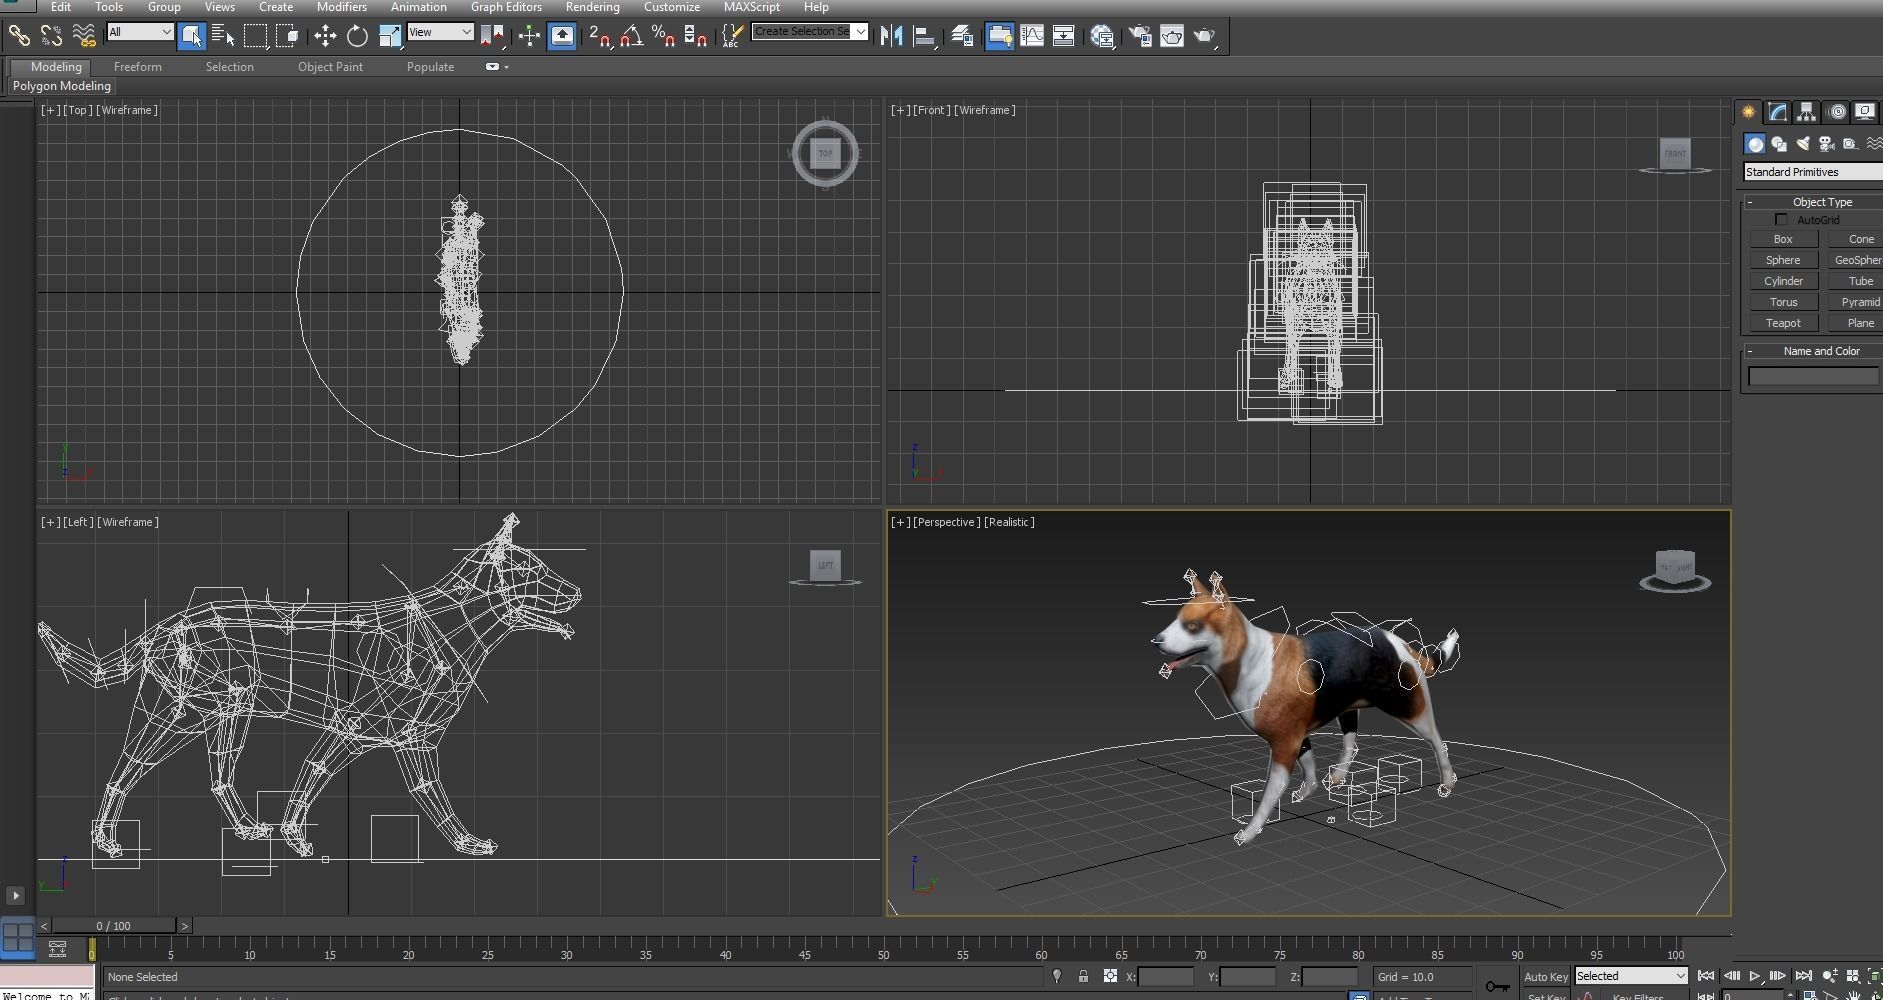Activate the Select Object arrow tool

pyautogui.click(x=191, y=36)
